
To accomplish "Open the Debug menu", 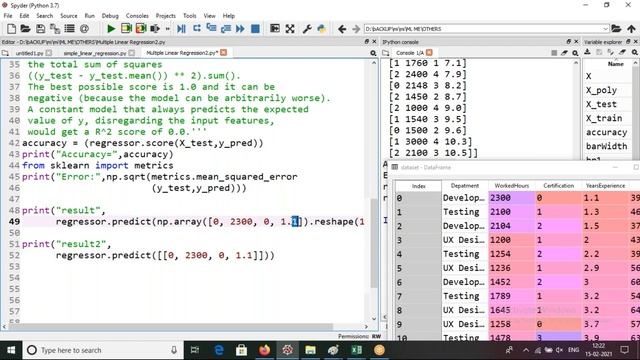I will [x=110, y=16].
